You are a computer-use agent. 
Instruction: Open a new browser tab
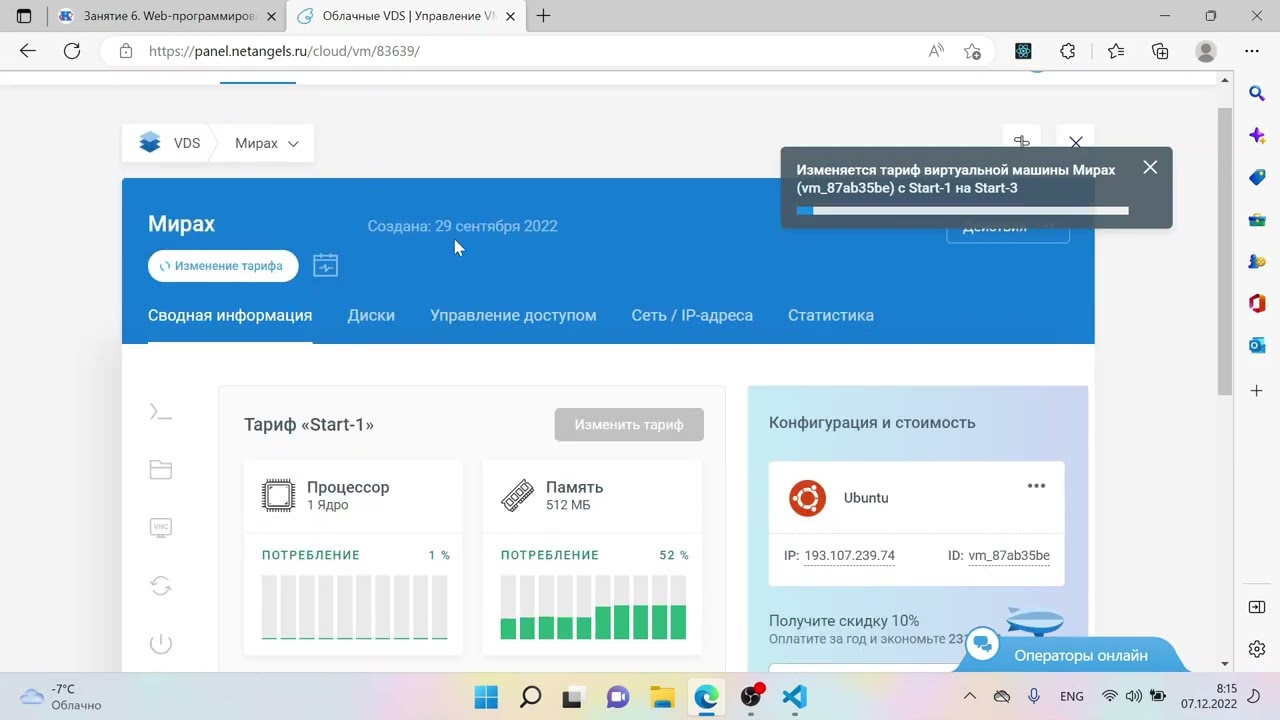544,16
